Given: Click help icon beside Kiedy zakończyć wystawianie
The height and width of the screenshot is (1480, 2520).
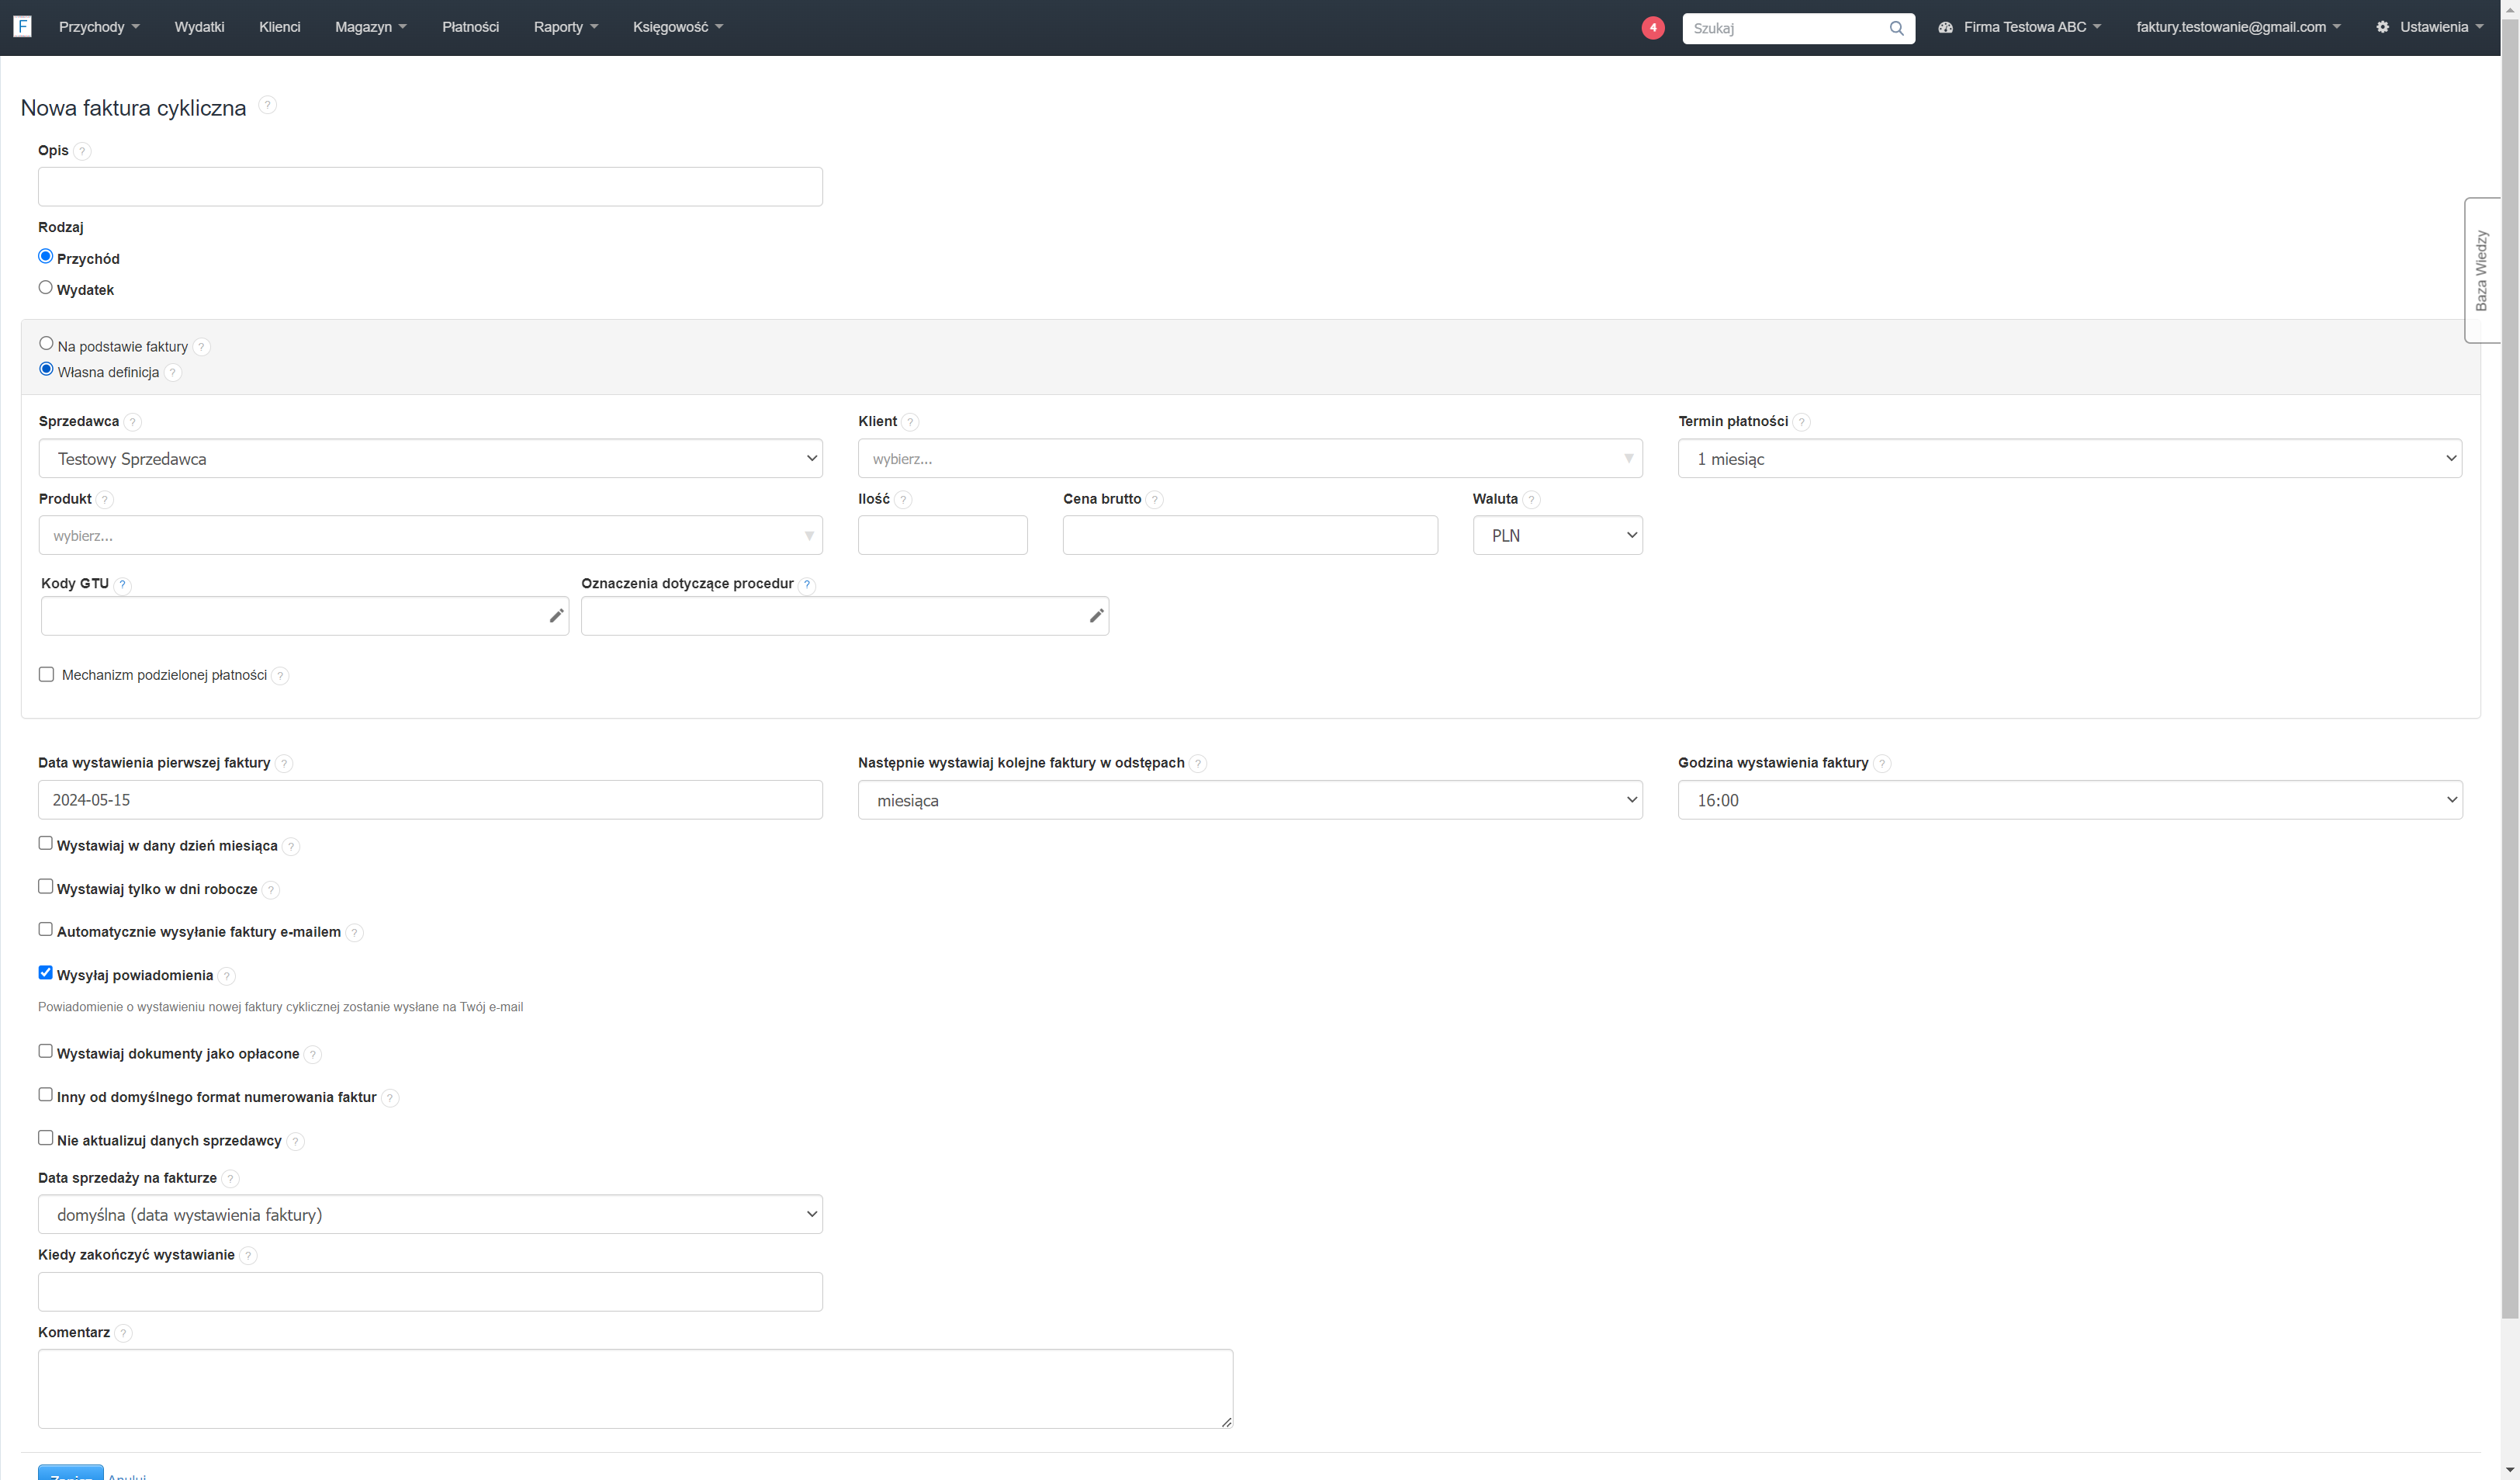Looking at the screenshot, I should point(248,1256).
